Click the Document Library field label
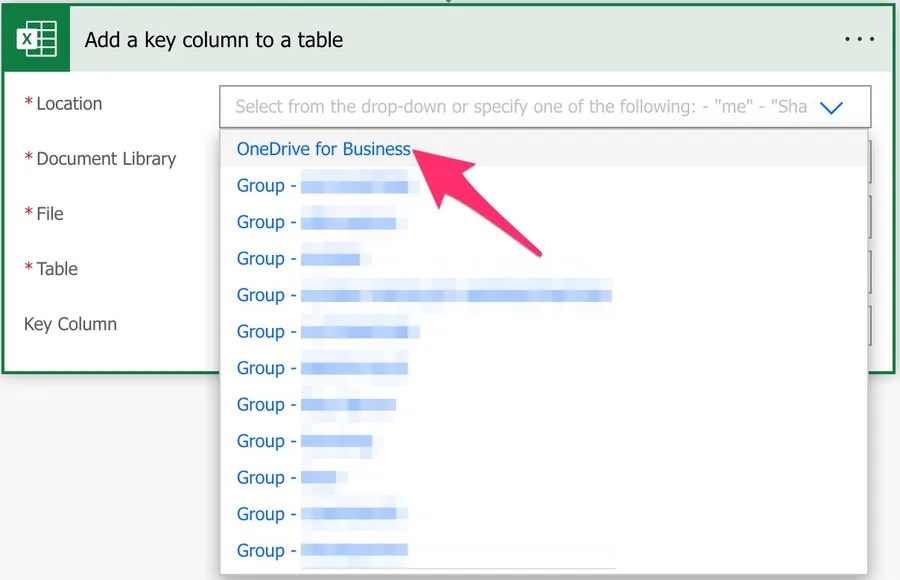Screen dimensions: 900x580 click(x=106, y=159)
